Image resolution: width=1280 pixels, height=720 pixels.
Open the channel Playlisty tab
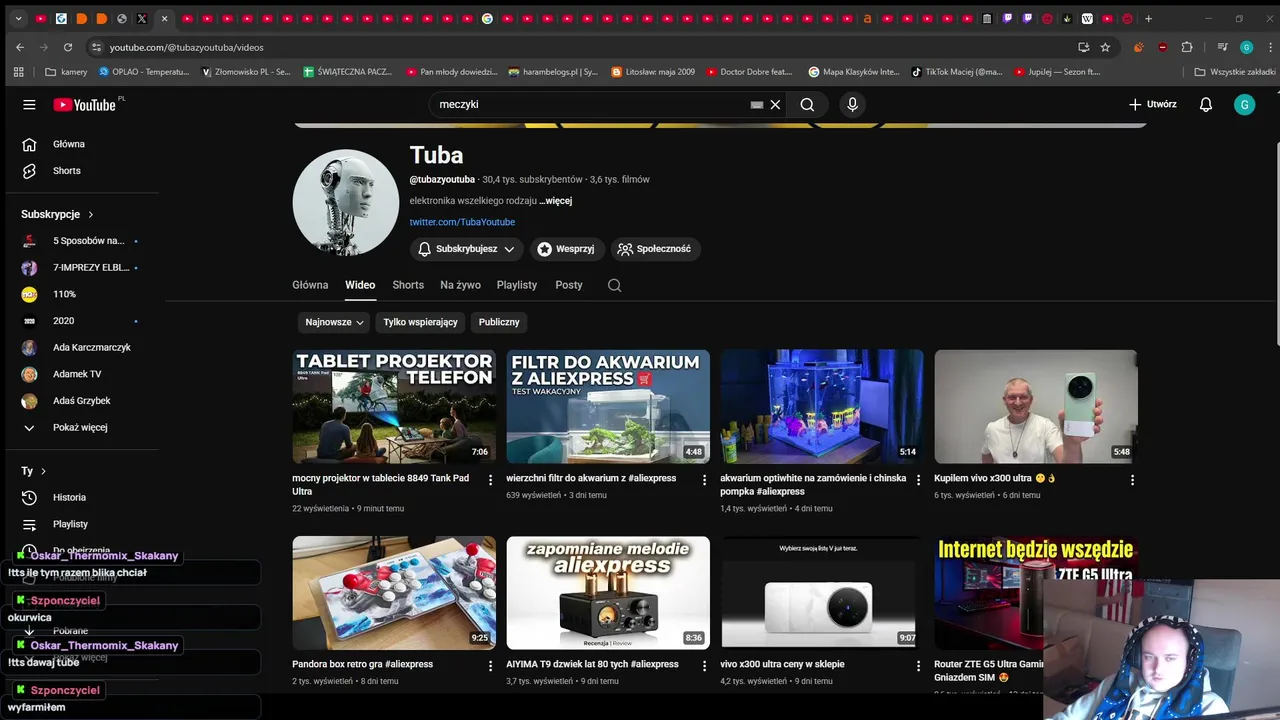[x=517, y=285]
